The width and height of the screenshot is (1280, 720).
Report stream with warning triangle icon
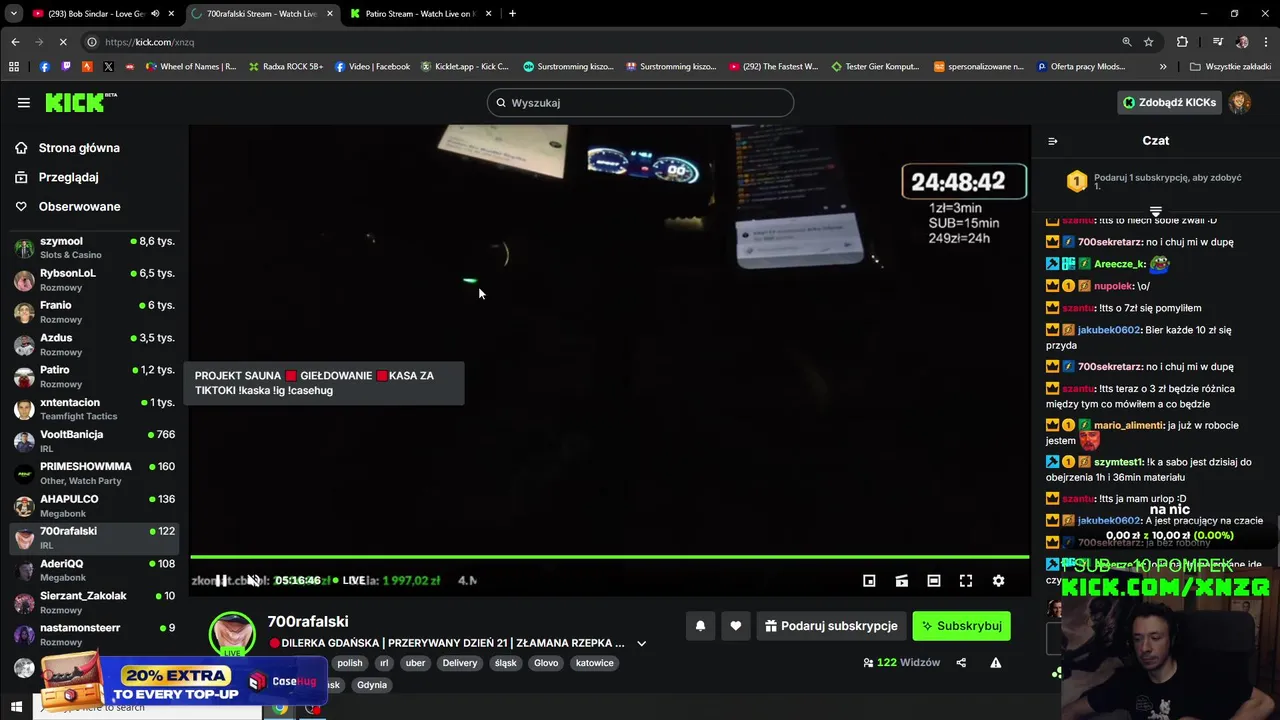(995, 662)
